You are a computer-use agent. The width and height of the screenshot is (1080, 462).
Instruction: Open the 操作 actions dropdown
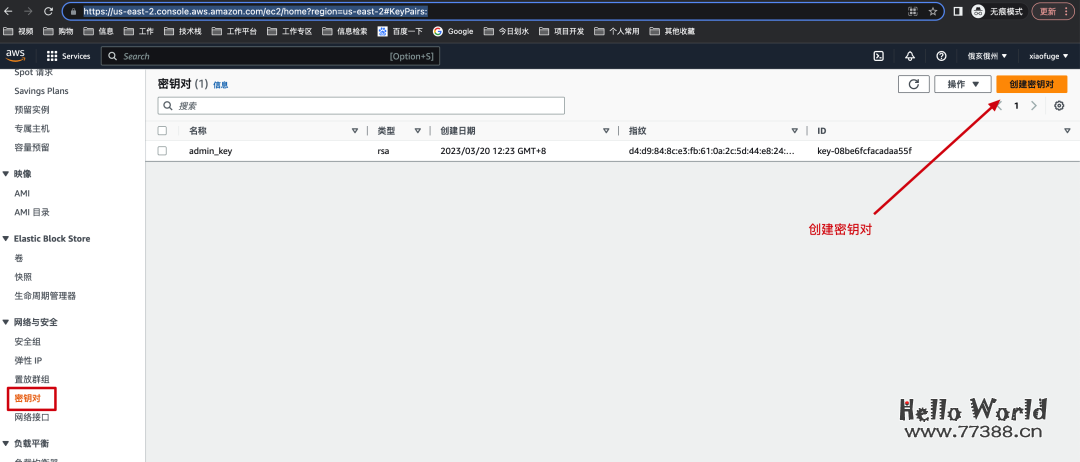coord(962,84)
